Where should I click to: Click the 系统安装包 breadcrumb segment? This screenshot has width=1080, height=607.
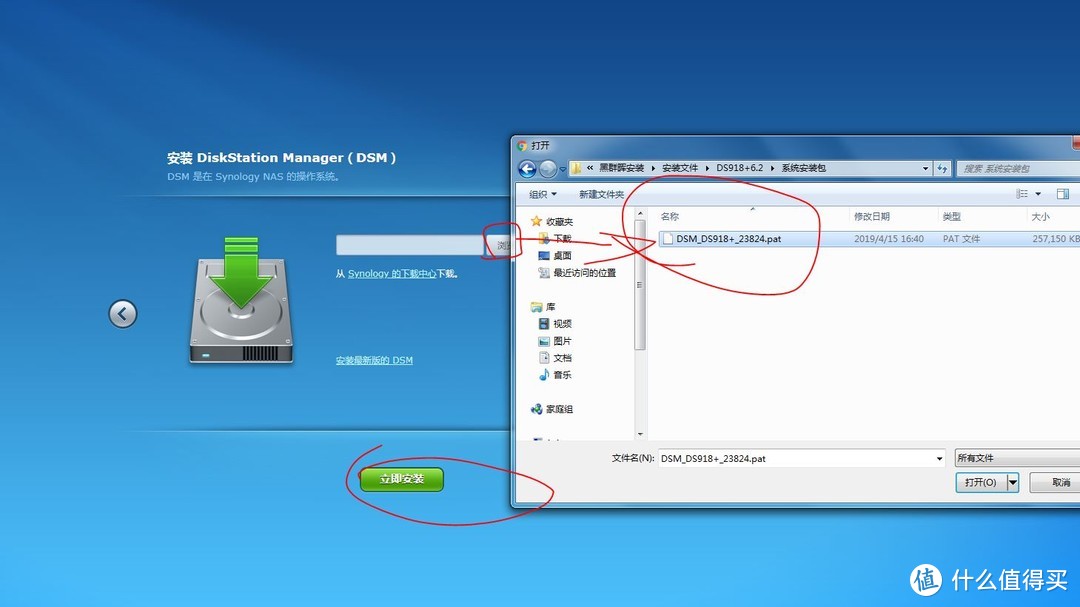803,168
